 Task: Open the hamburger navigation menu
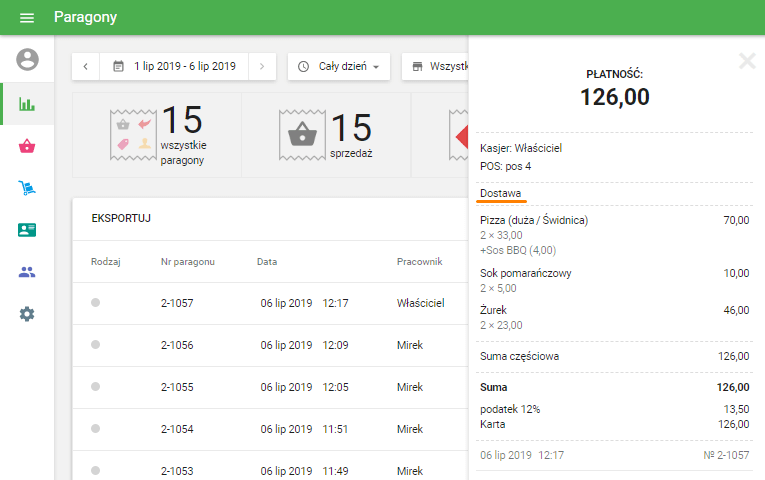pyautogui.click(x=27, y=18)
